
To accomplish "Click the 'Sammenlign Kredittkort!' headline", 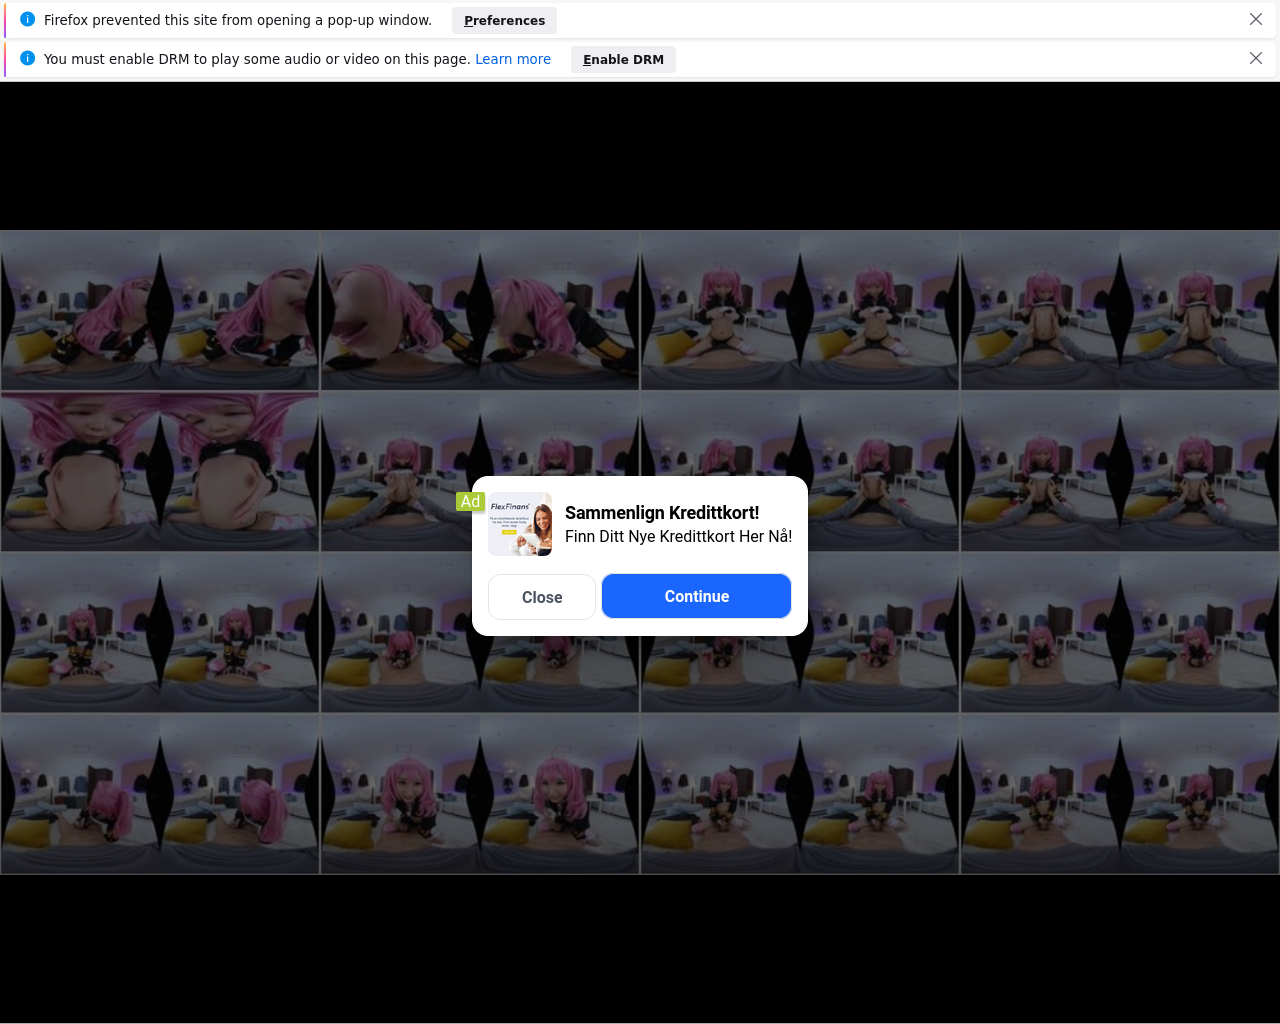I will (x=662, y=513).
